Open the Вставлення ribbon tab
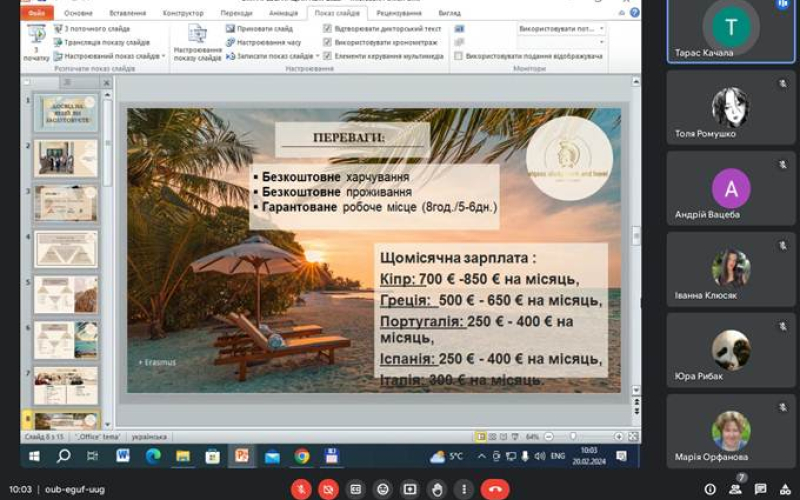 tap(128, 13)
